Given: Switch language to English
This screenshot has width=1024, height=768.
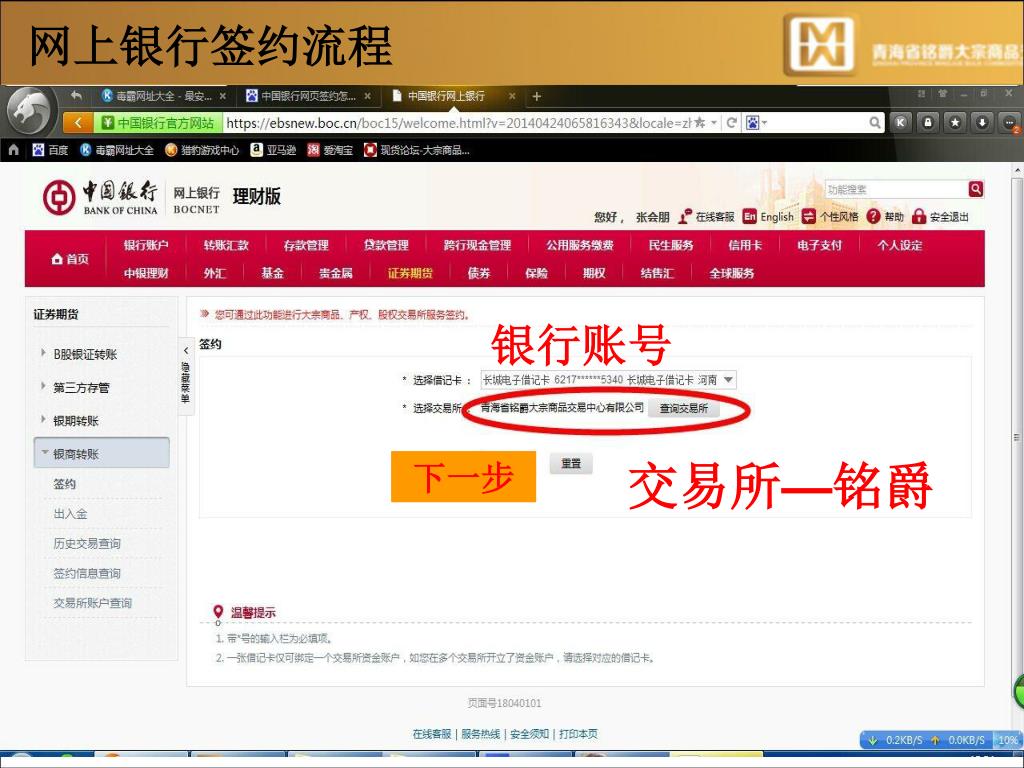Looking at the screenshot, I should 768,216.
